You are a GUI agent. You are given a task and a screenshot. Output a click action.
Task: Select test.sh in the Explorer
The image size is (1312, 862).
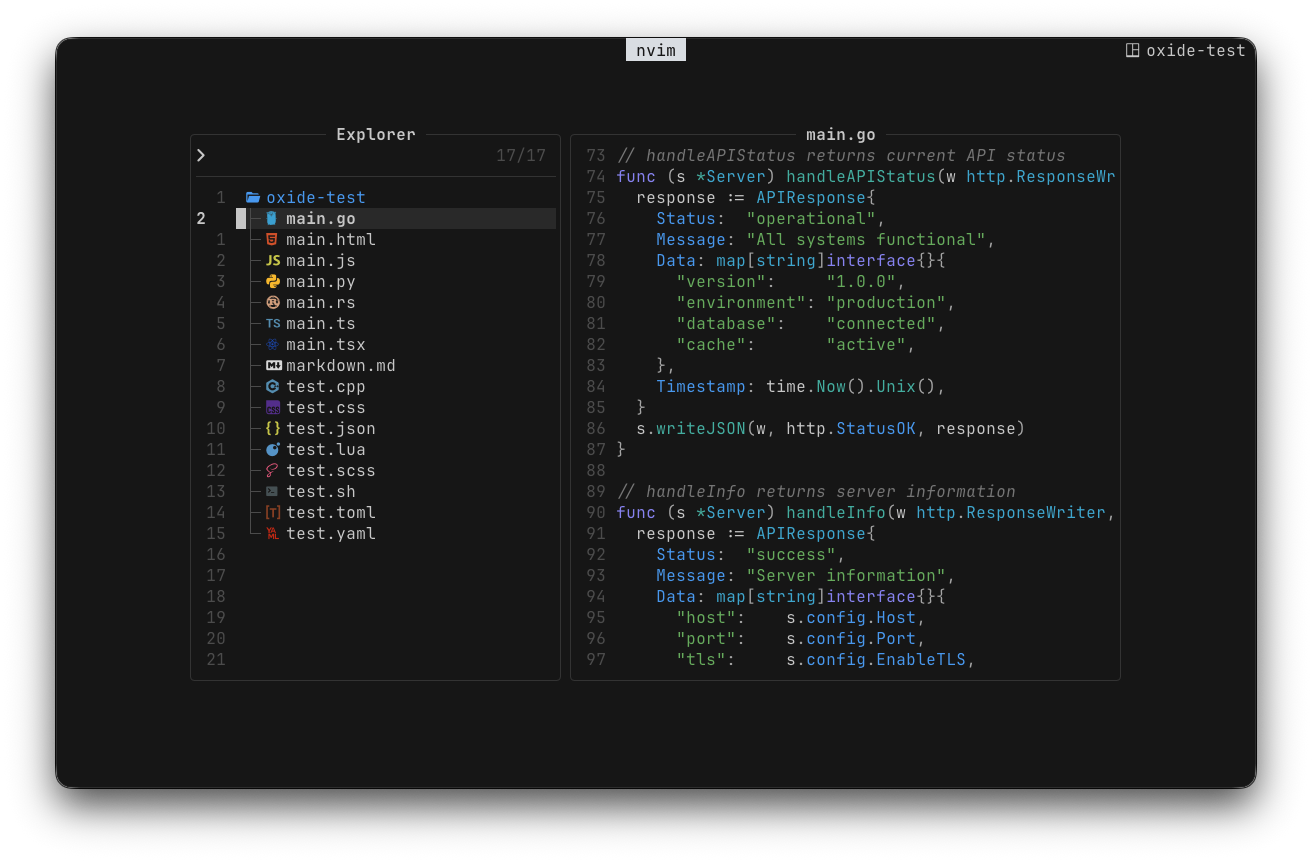321,491
